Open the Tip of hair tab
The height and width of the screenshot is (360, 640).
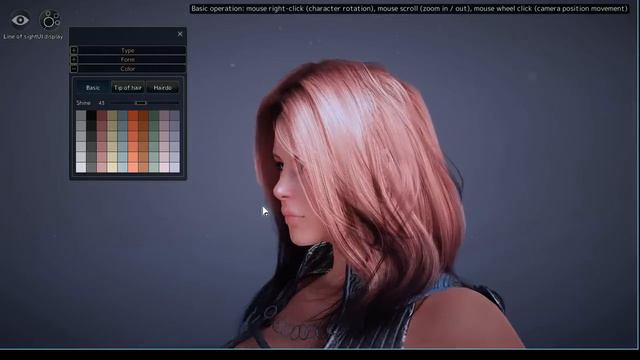click(128, 88)
